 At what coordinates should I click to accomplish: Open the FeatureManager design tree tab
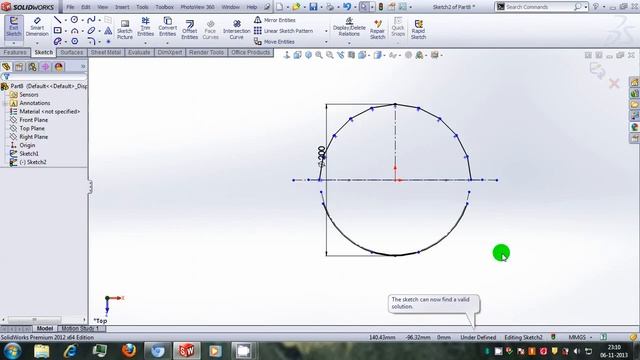(x=6, y=67)
